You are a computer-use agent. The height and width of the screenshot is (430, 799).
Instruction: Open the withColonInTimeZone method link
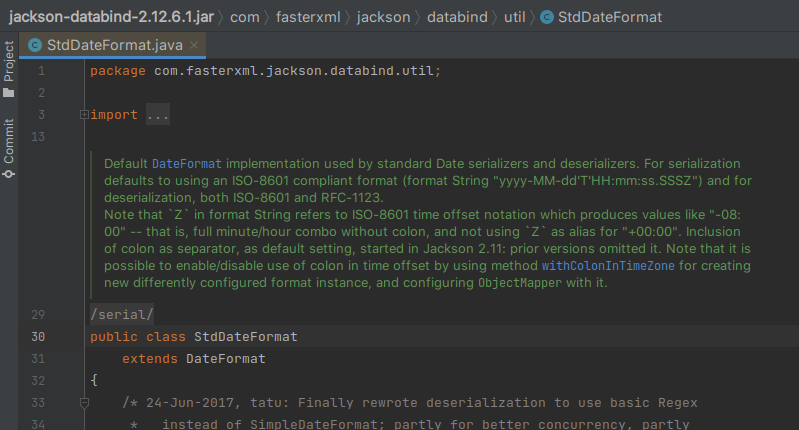click(608, 265)
